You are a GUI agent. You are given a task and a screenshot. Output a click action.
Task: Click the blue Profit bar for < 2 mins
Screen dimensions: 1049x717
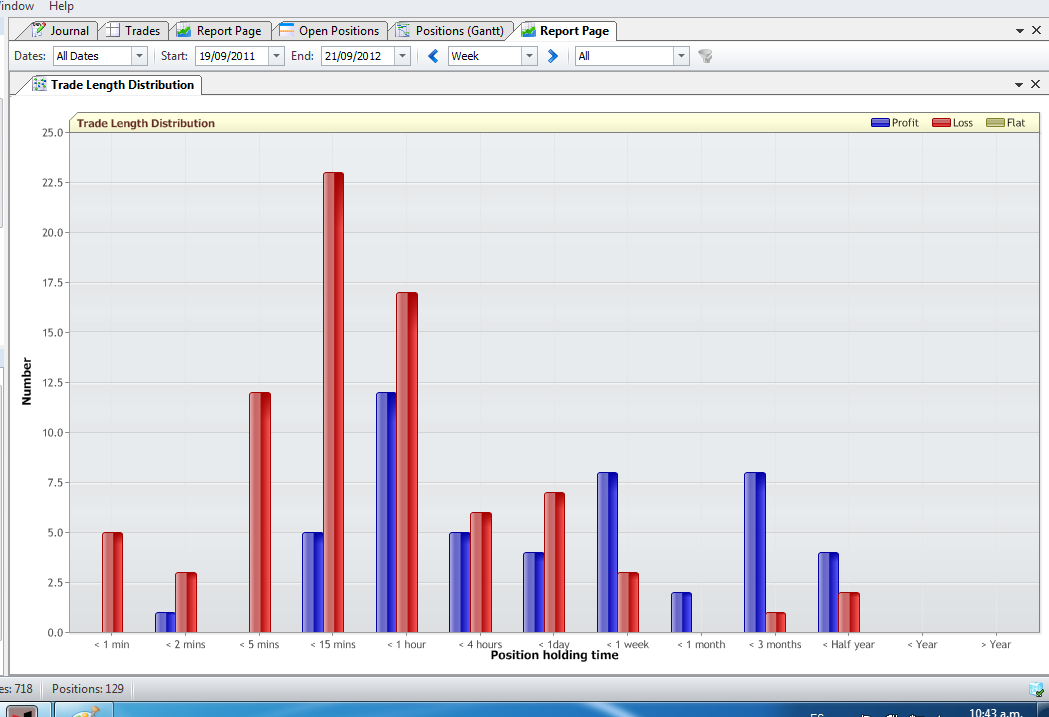pos(165,622)
